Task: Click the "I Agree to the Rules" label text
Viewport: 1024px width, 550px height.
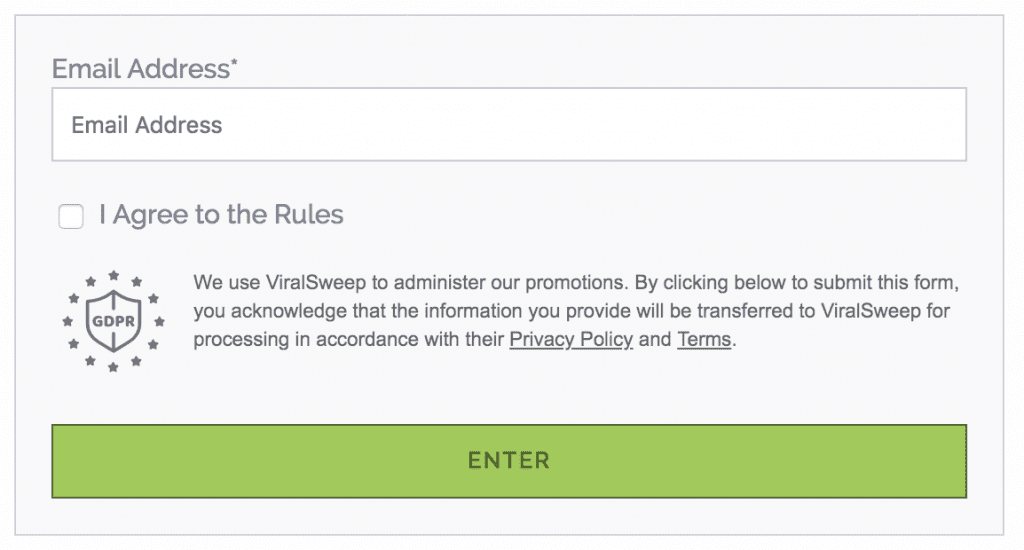Action: point(221,215)
